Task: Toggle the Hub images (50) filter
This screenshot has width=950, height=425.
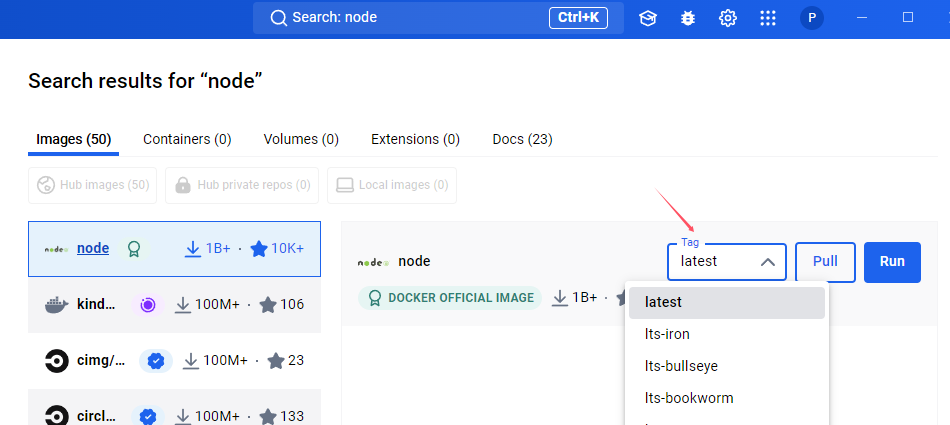Action: (93, 185)
